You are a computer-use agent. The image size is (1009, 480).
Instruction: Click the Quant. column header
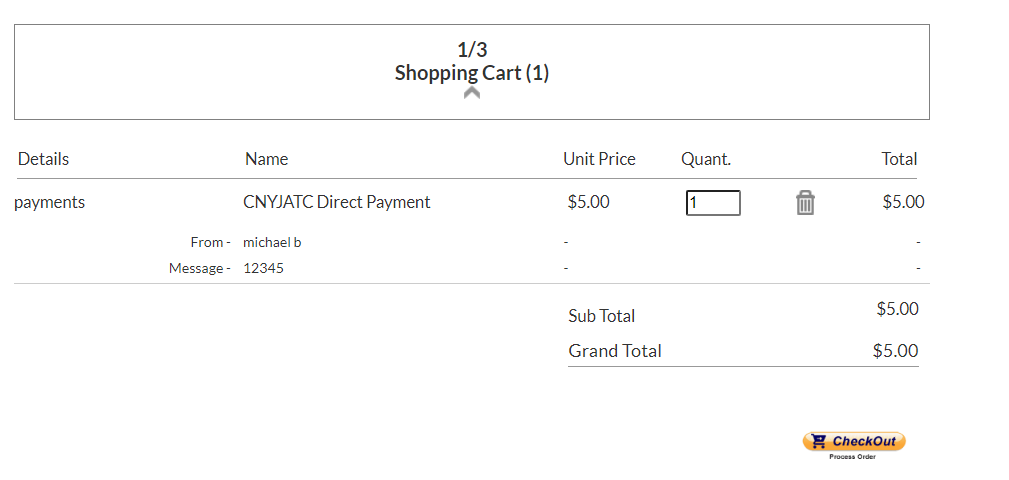tap(706, 159)
